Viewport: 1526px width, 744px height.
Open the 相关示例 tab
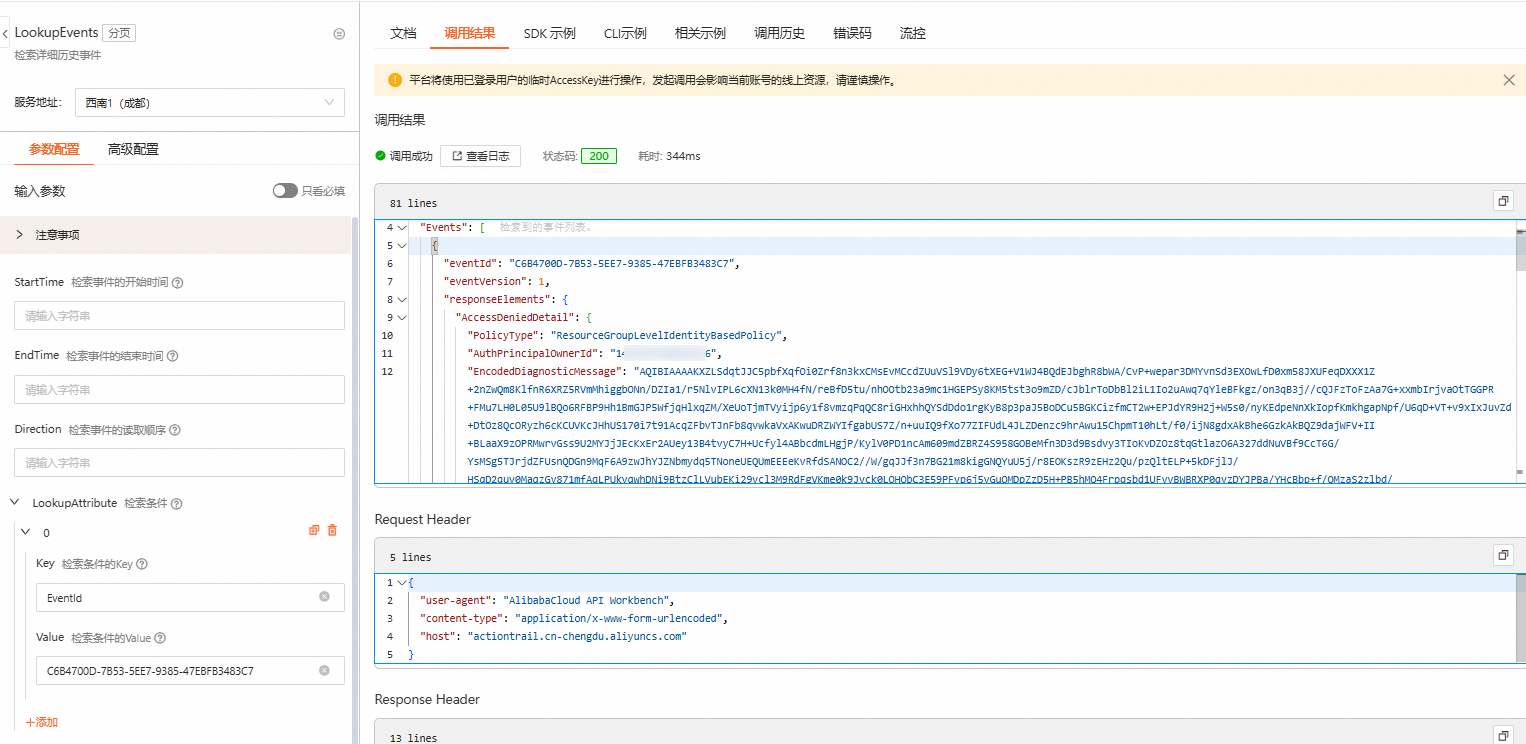[x=700, y=33]
